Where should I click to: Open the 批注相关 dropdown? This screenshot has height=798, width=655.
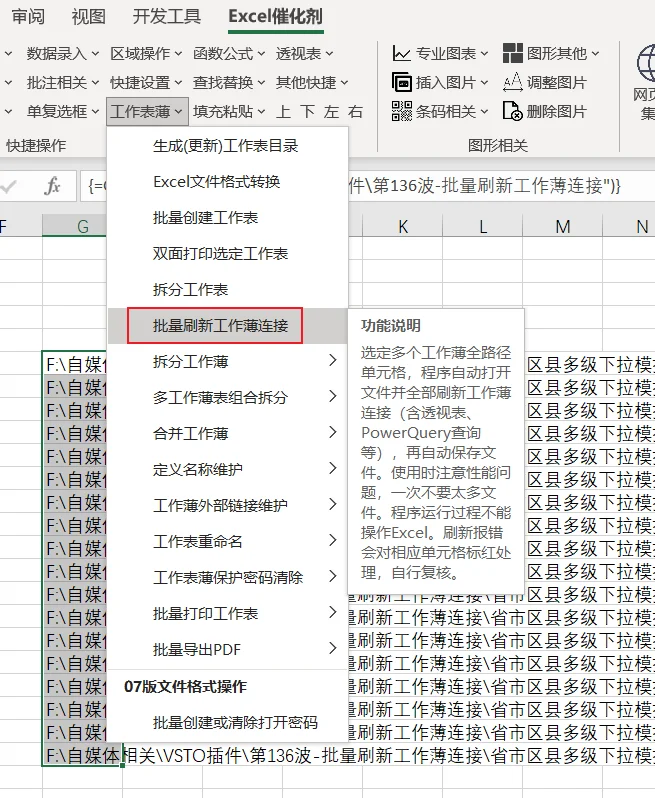[x=63, y=82]
